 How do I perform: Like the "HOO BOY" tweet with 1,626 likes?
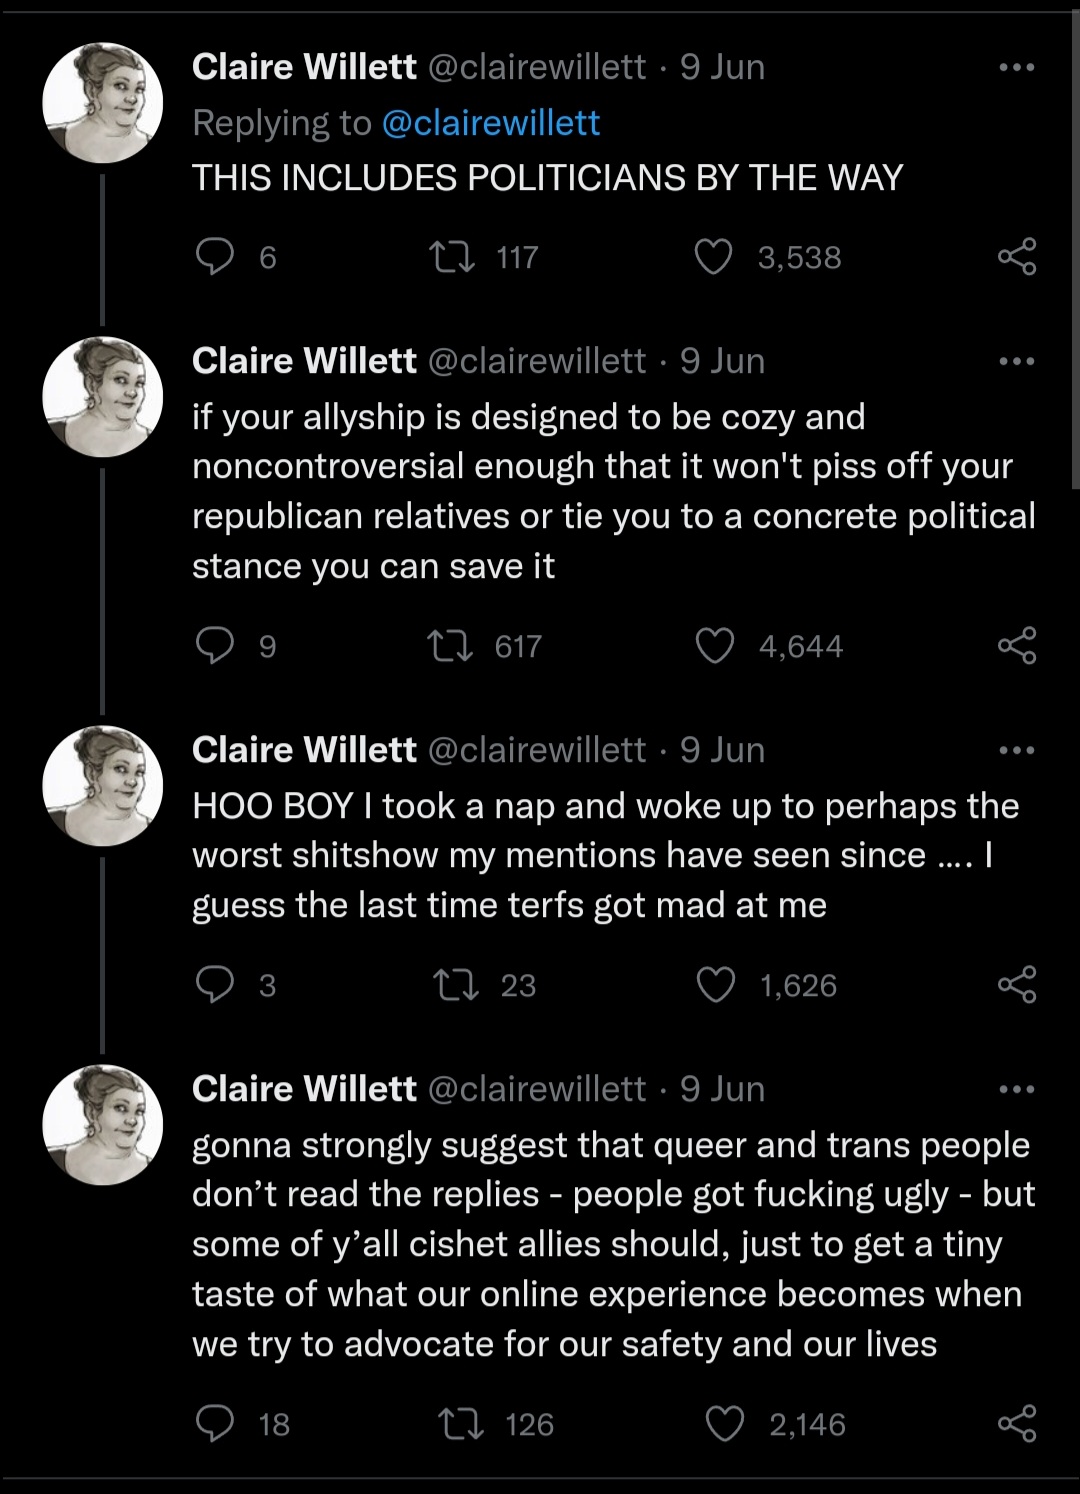point(716,985)
